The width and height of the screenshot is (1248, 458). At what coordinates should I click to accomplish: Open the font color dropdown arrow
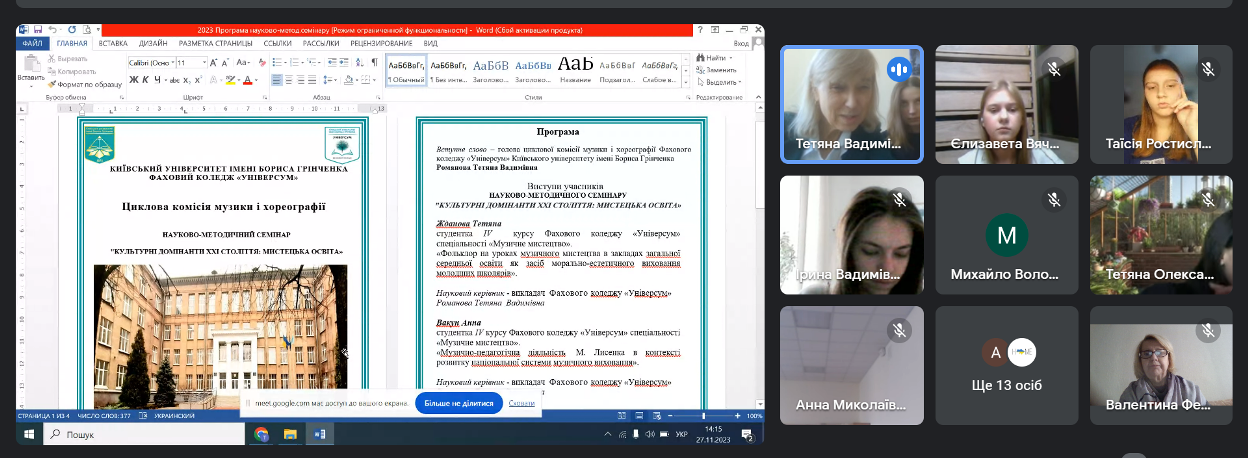[x=256, y=80]
